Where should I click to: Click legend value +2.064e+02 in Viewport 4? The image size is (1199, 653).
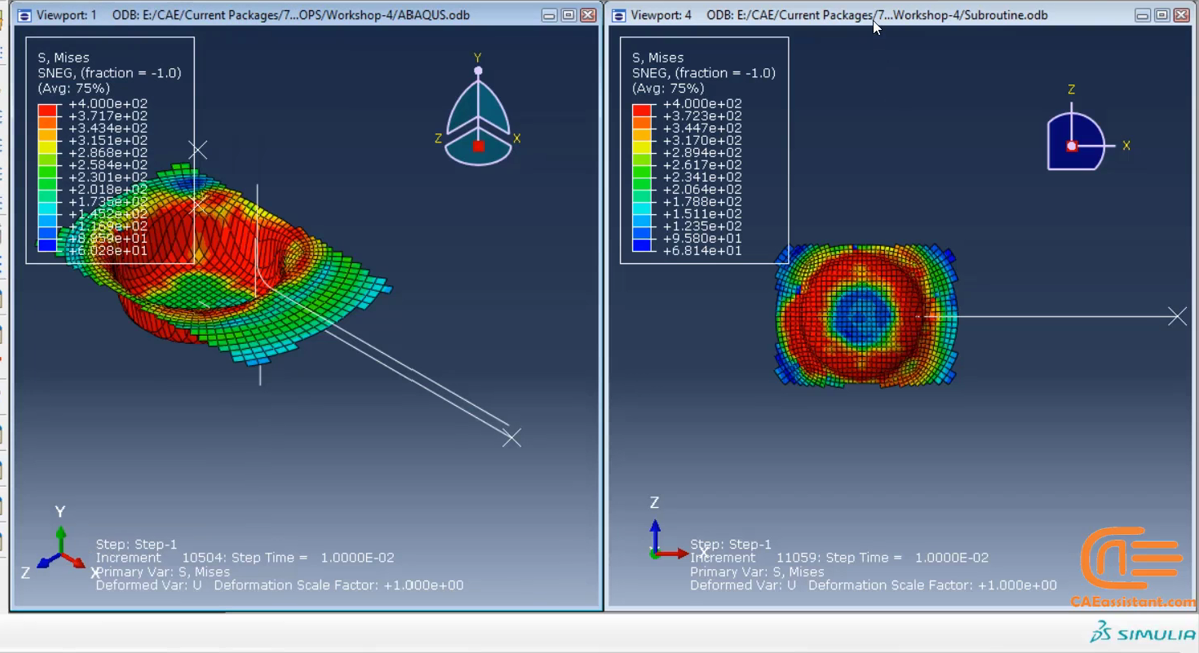[702, 190]
